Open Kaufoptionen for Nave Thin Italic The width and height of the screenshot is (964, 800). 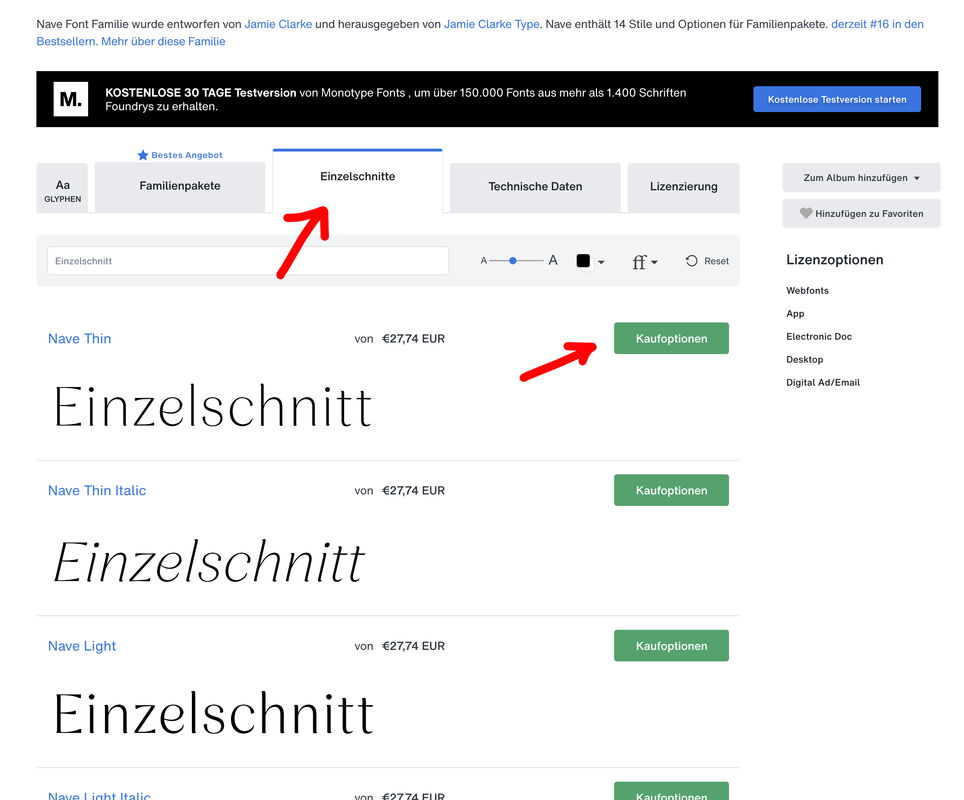pos(671,490)
